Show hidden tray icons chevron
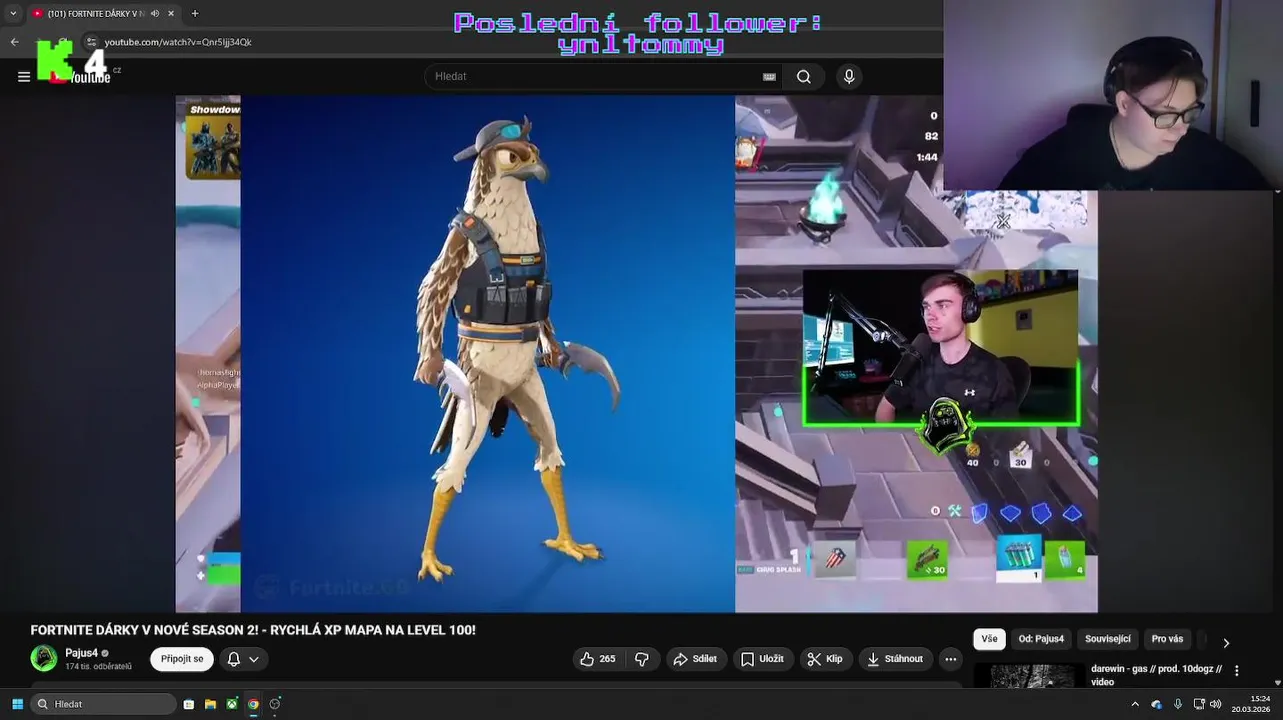 [x=1135, y=704]
